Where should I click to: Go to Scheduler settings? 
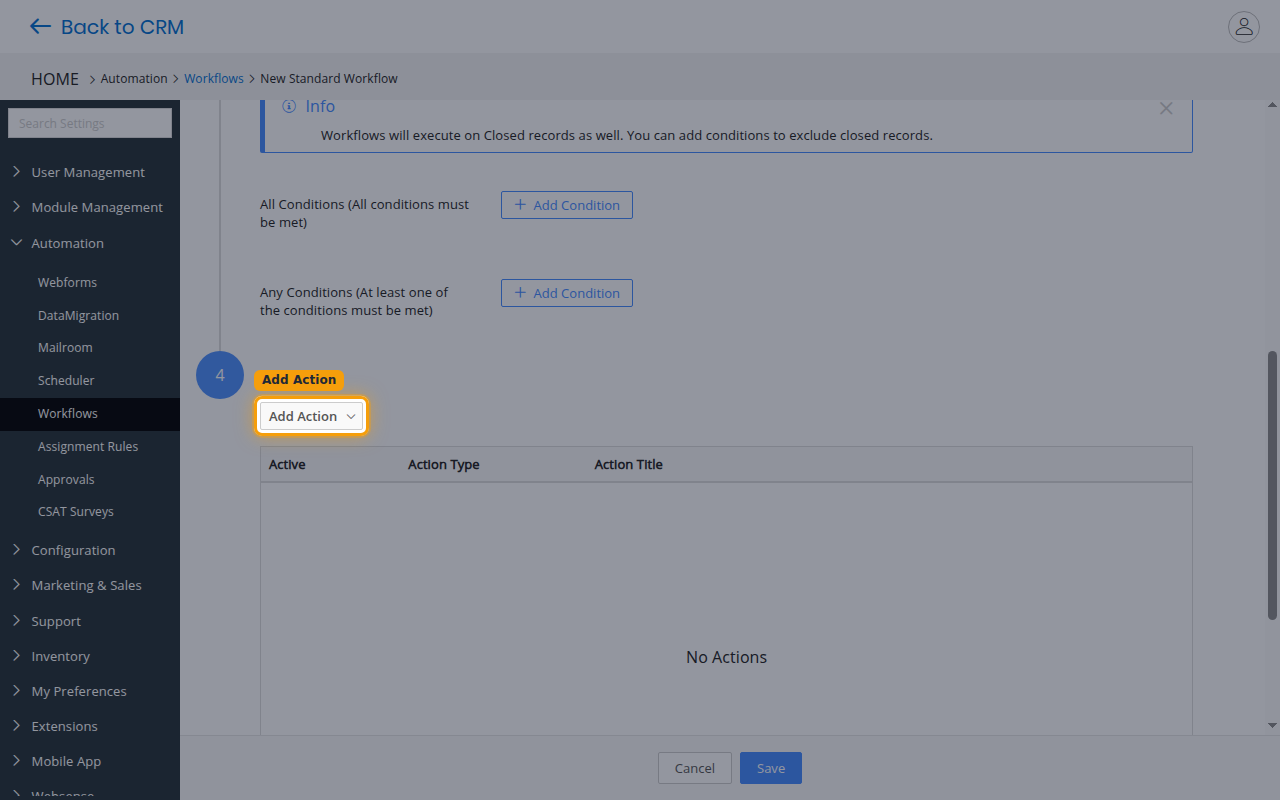tap(66, 380)
